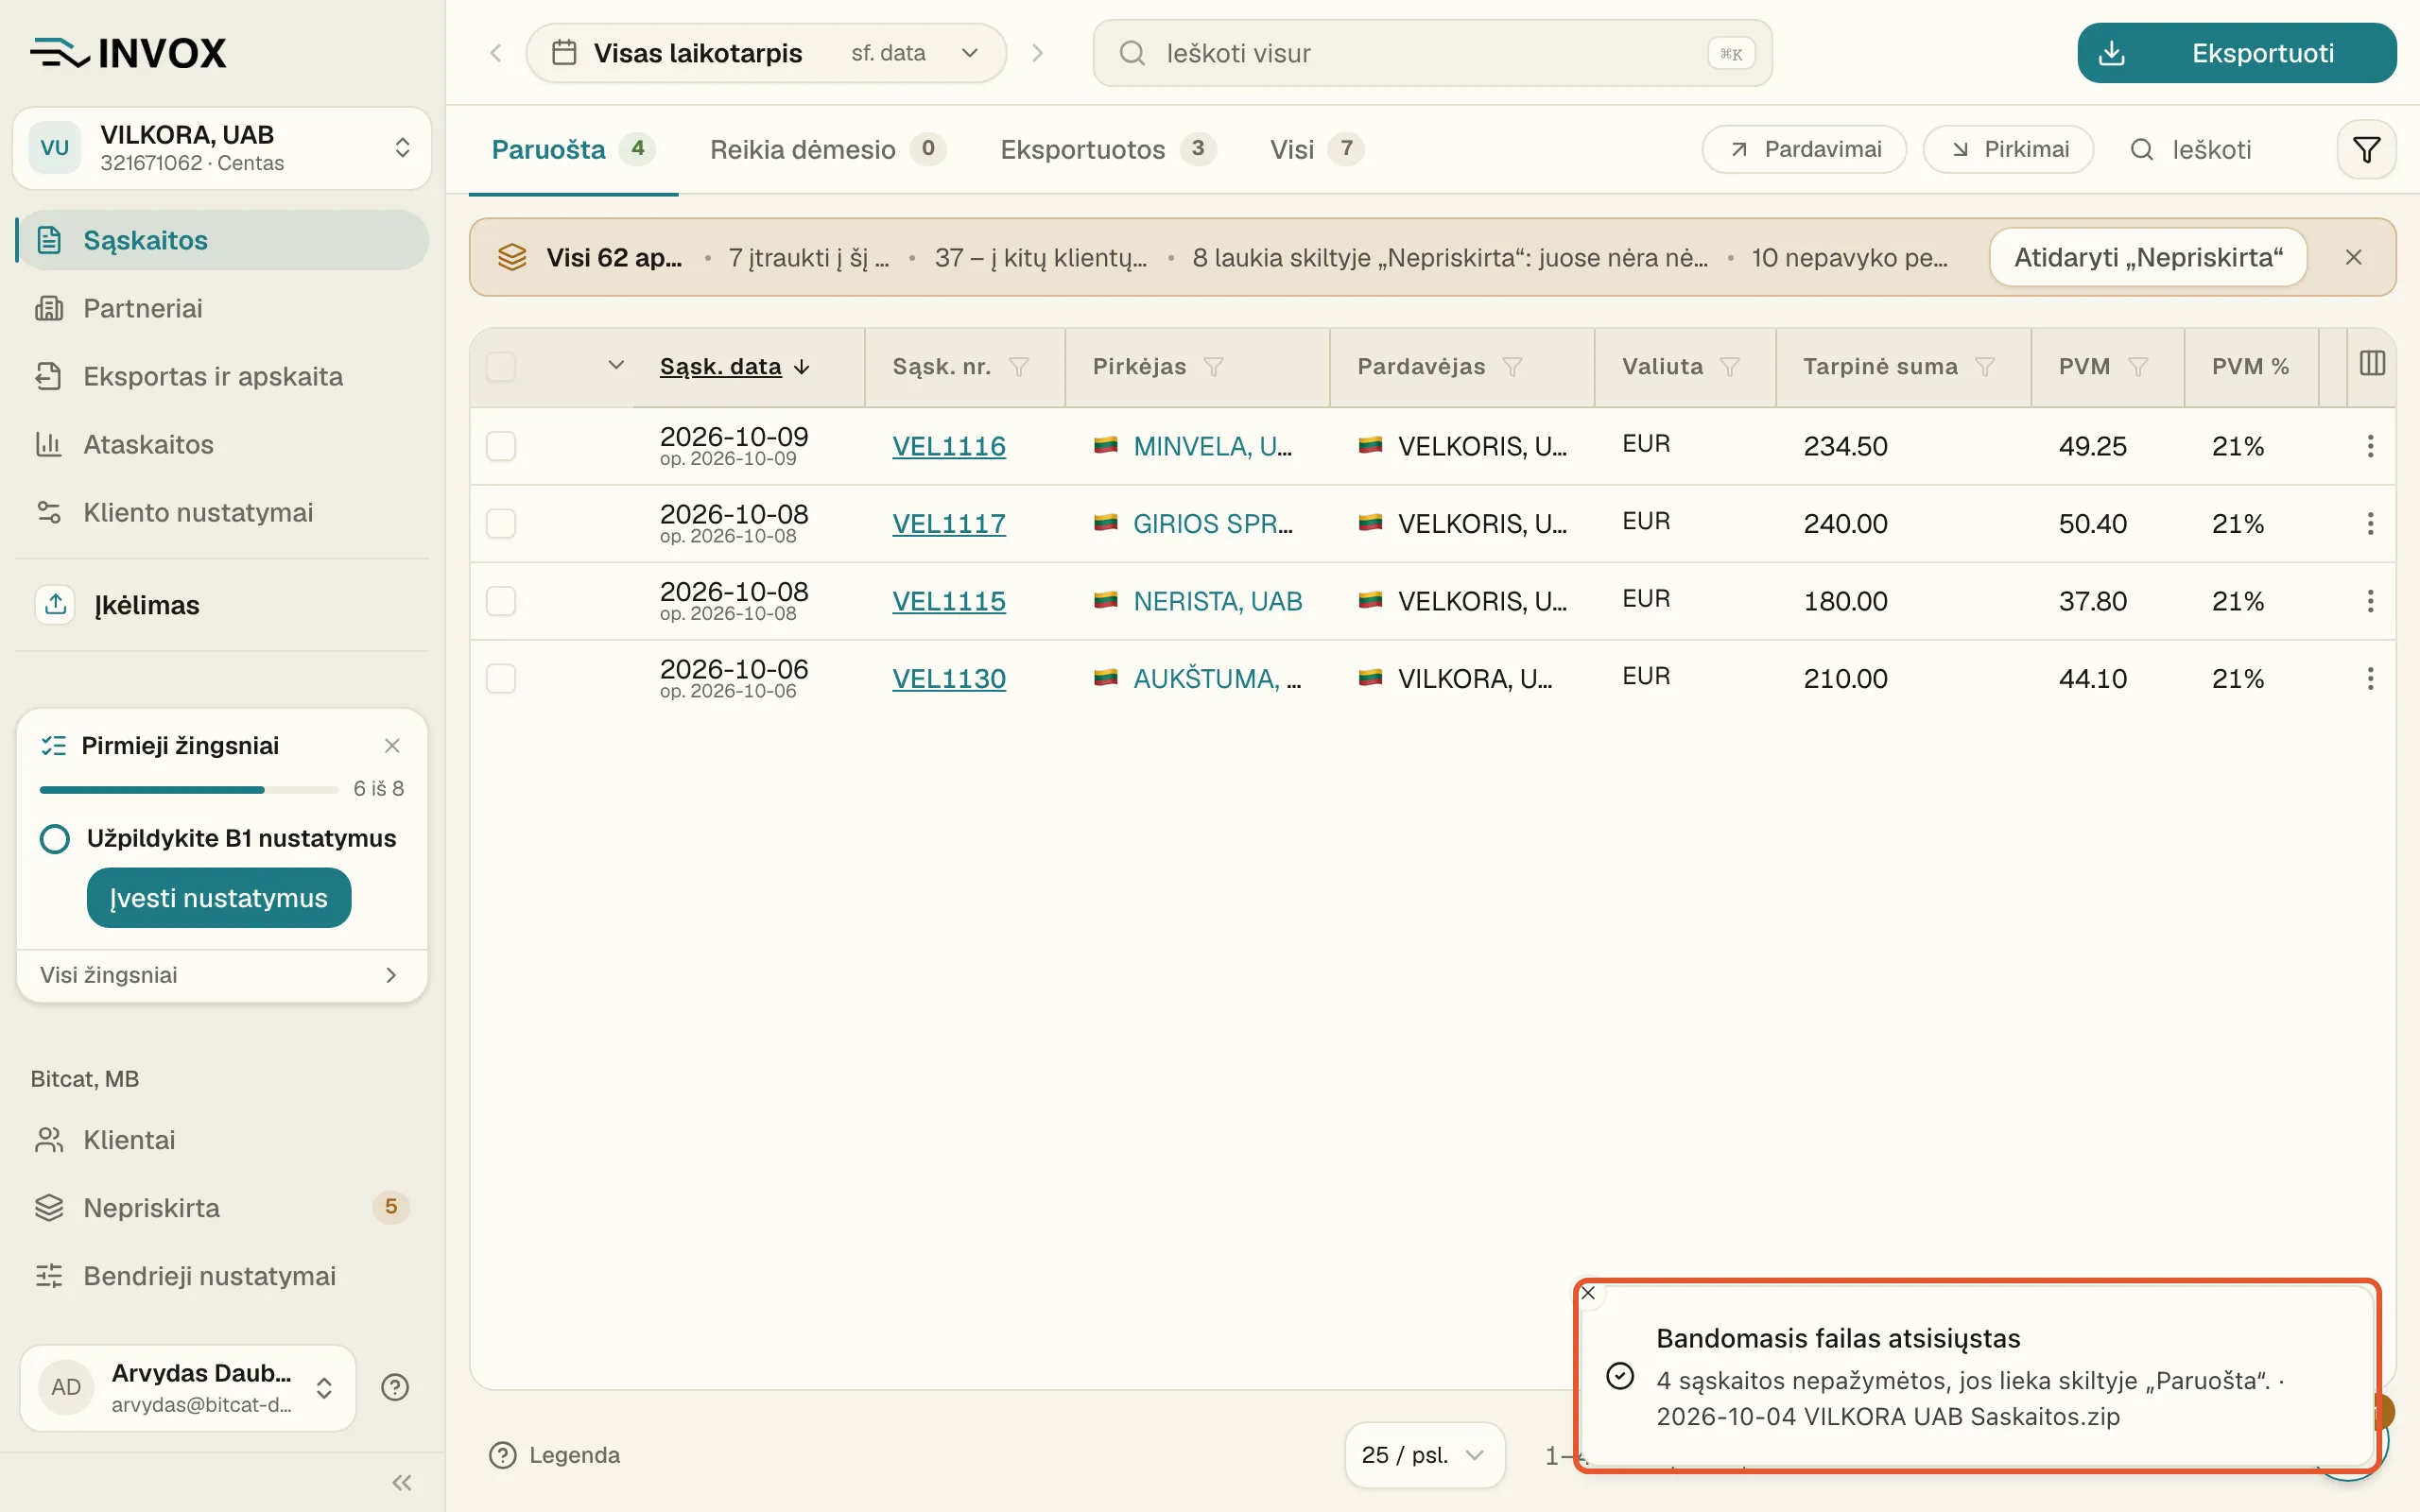
Task: Dismiss the download toast notification
Action: pyautogui.click(x=1588, y=1293)
